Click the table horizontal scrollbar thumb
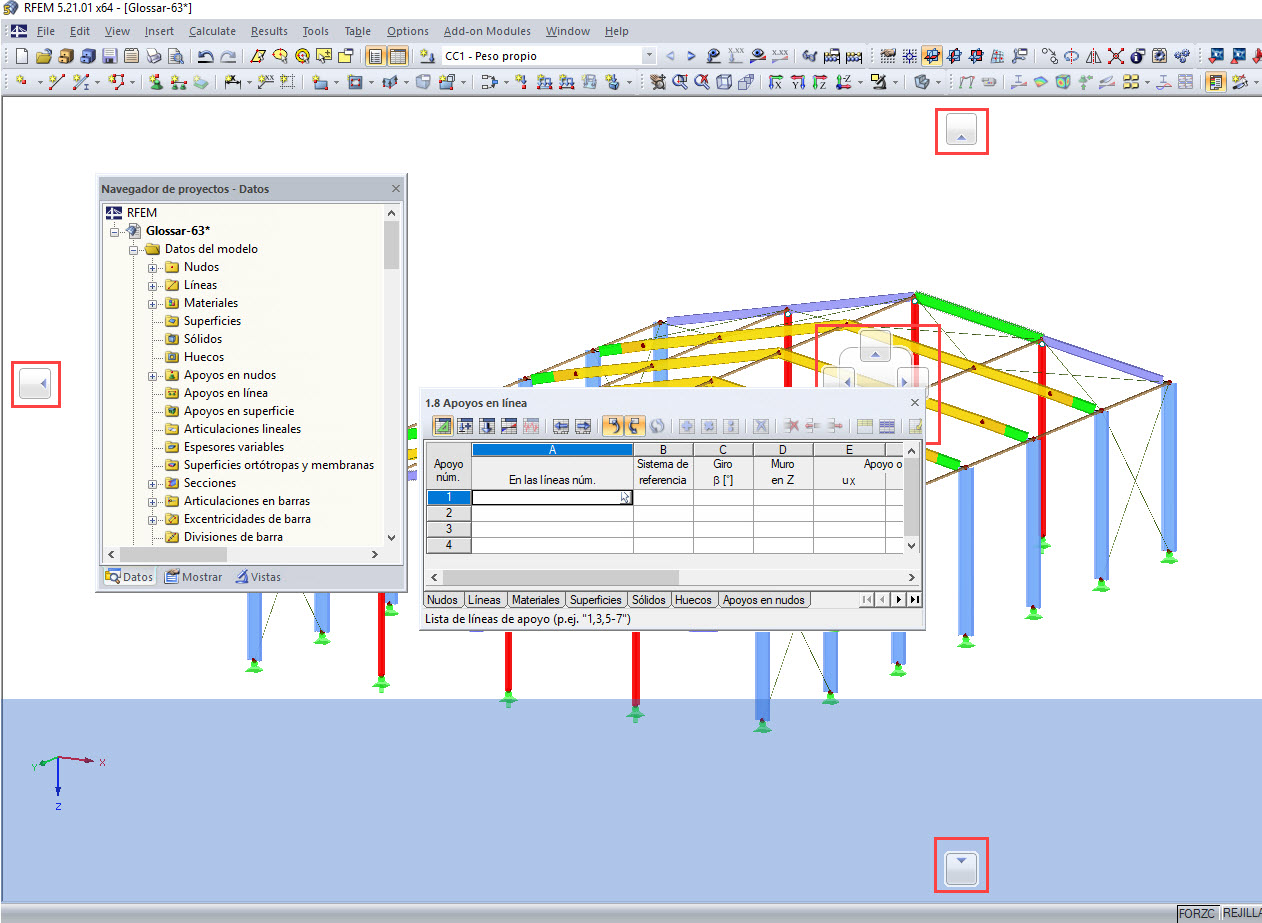1262x923 pixels. [x=561, y=577]
